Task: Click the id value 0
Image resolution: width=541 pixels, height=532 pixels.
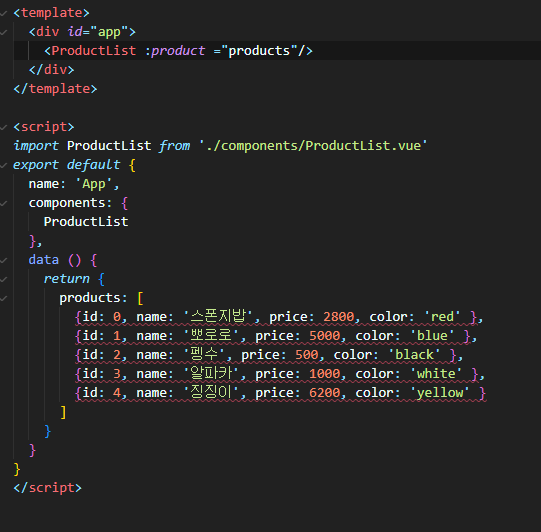Action: click(117, 317)
